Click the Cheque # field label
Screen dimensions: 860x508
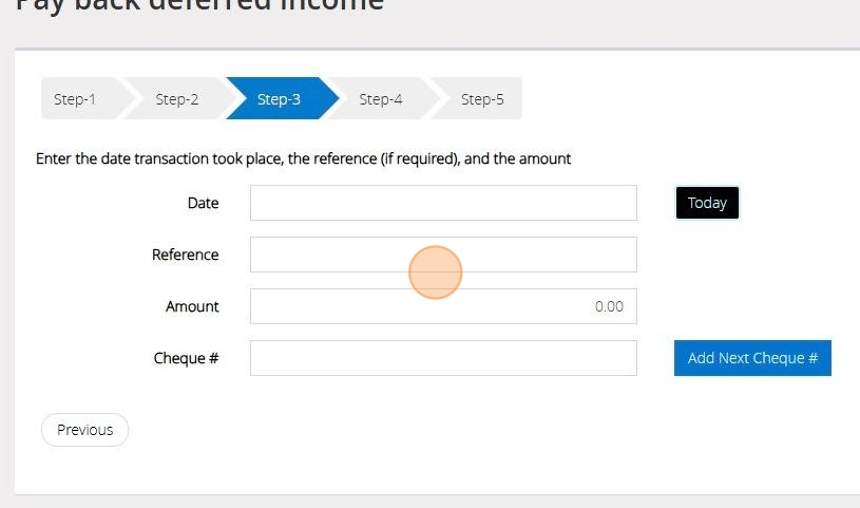(186, 358)
